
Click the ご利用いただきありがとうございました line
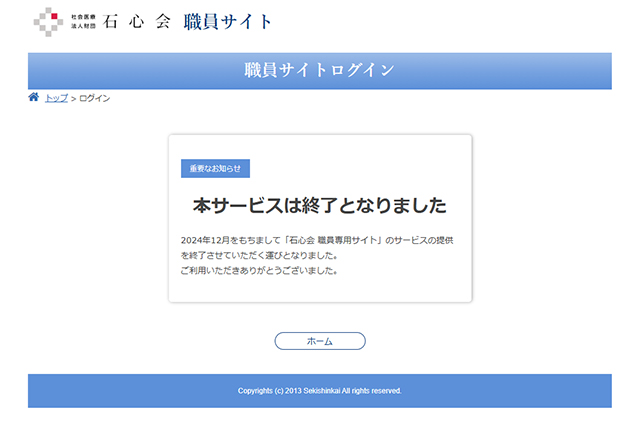point(259,271)
